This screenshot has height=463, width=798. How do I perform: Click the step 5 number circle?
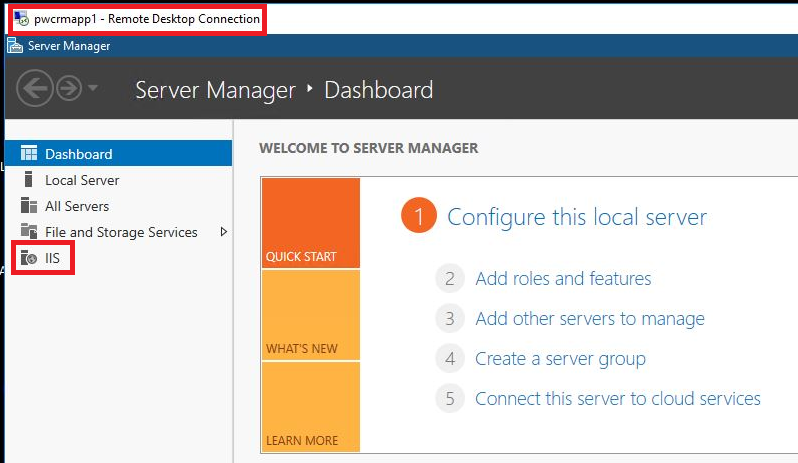[x=450, y=398]
